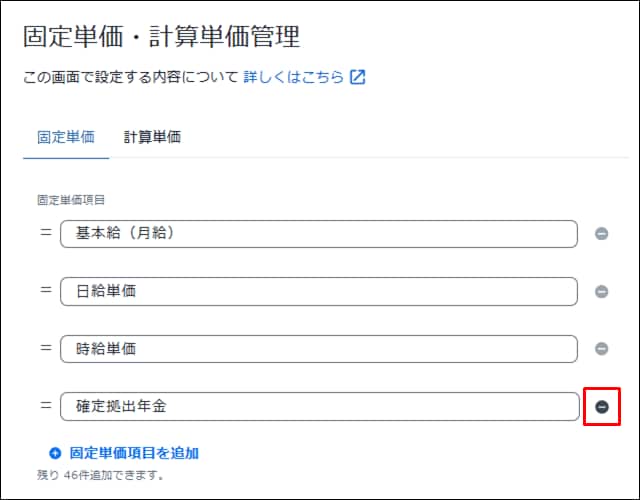This screenshot has width=640, height=500.
Task: Focus the 時給単価 input field
Action: [319, 349]
